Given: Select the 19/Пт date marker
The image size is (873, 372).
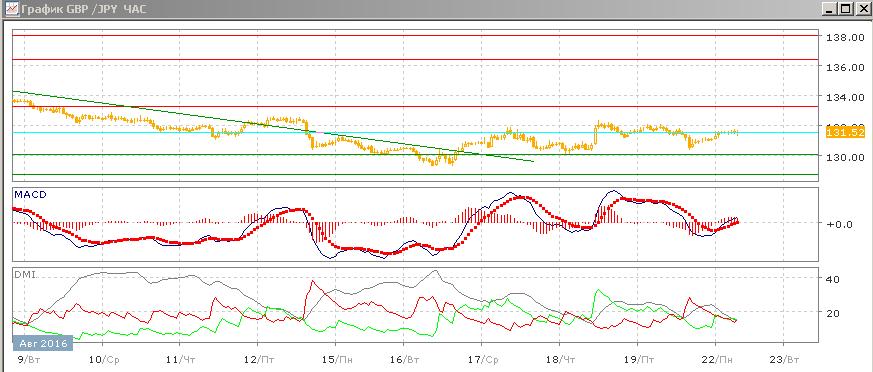Looking at the screenshot, I should click(639, 359).
